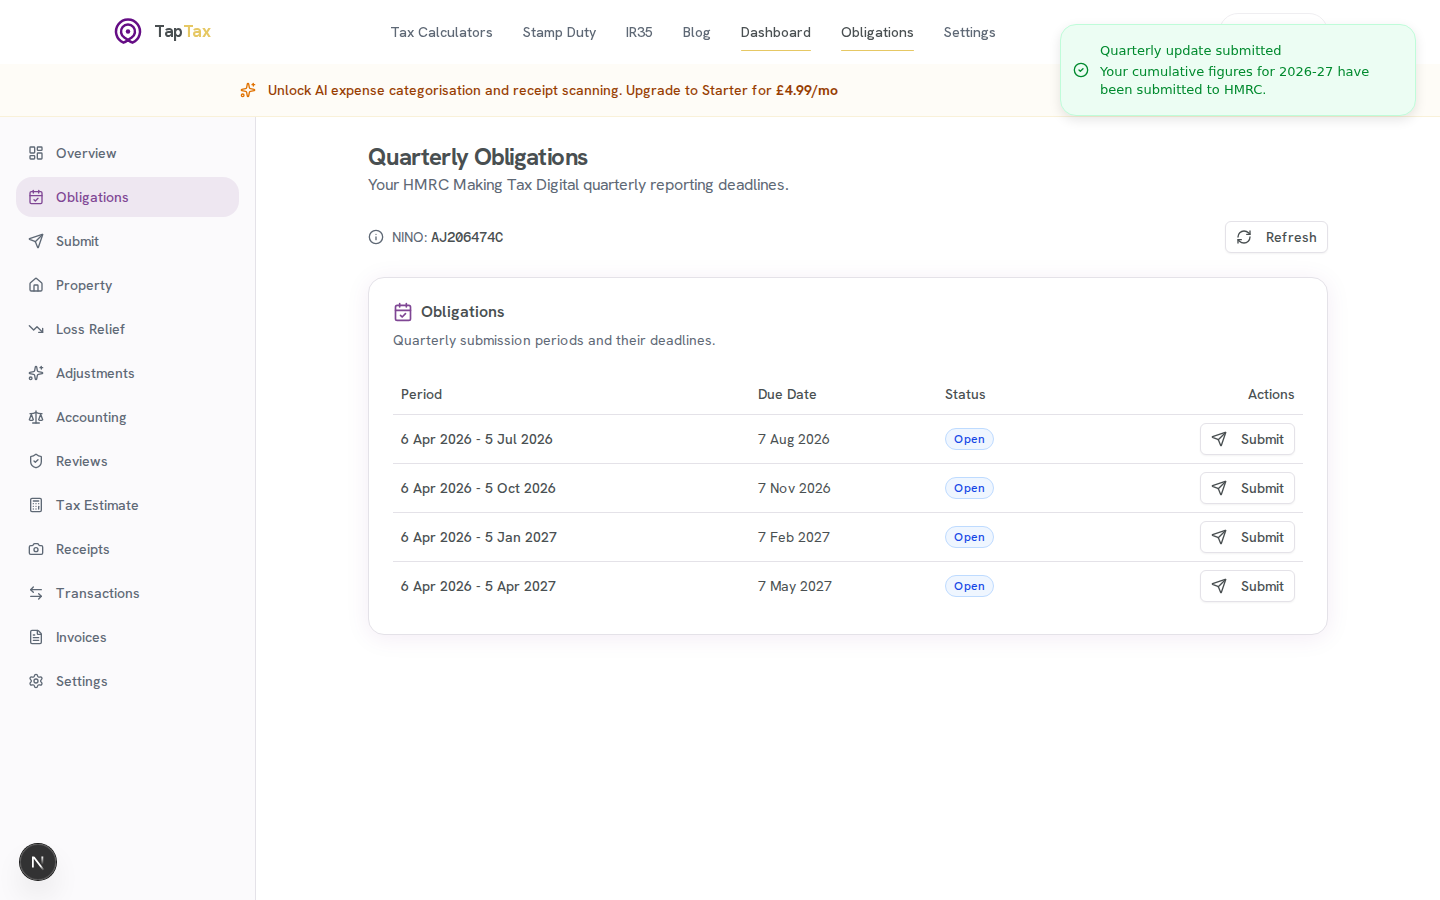Image resolution: width=1440 pixels, height=900 pixels.
Task: Click the Upgrade to Starter banner text
Action: tap(732, 90)
